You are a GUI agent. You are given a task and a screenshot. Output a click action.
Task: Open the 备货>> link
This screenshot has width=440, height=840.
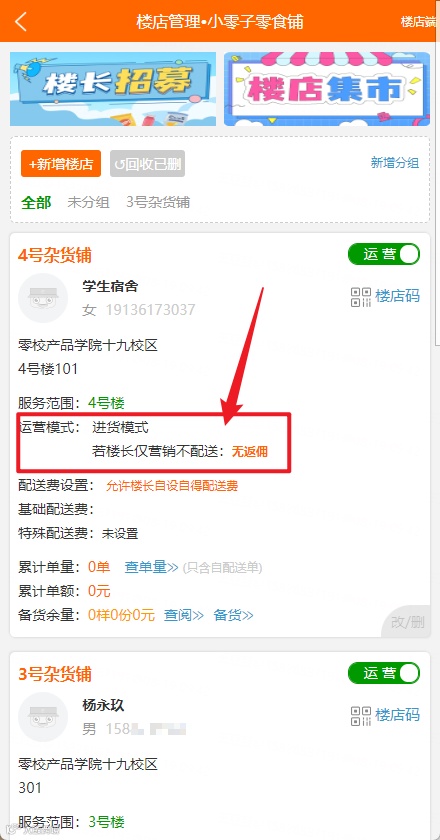tap(233, 616)
